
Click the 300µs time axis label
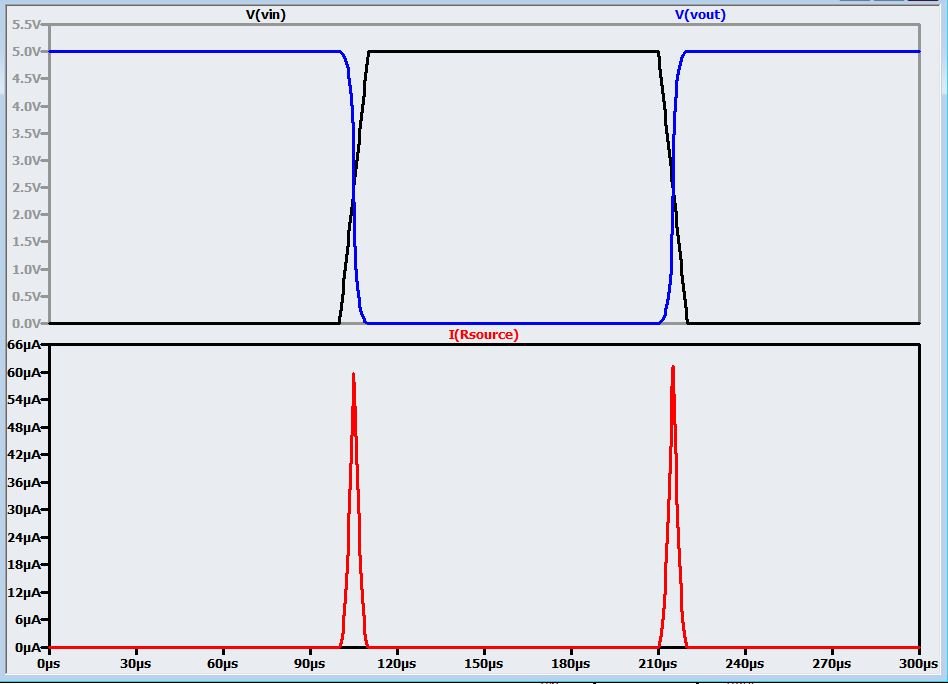click(x=918, y=663)
